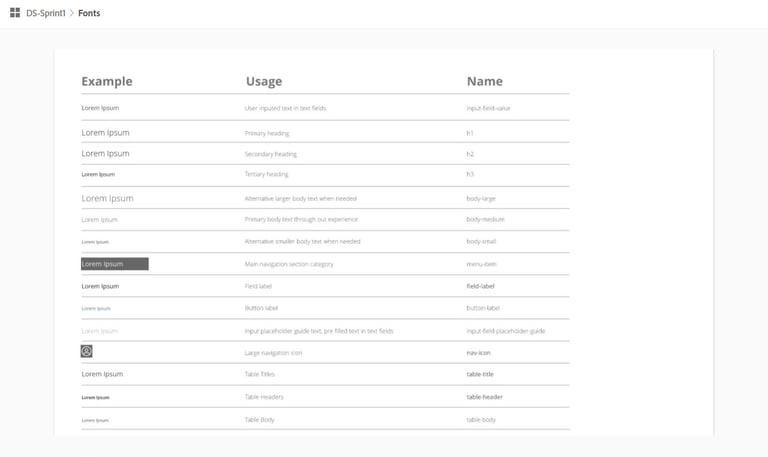Click the Fonts breadcrumb item
768x457 pixels.
coord(89,13)
